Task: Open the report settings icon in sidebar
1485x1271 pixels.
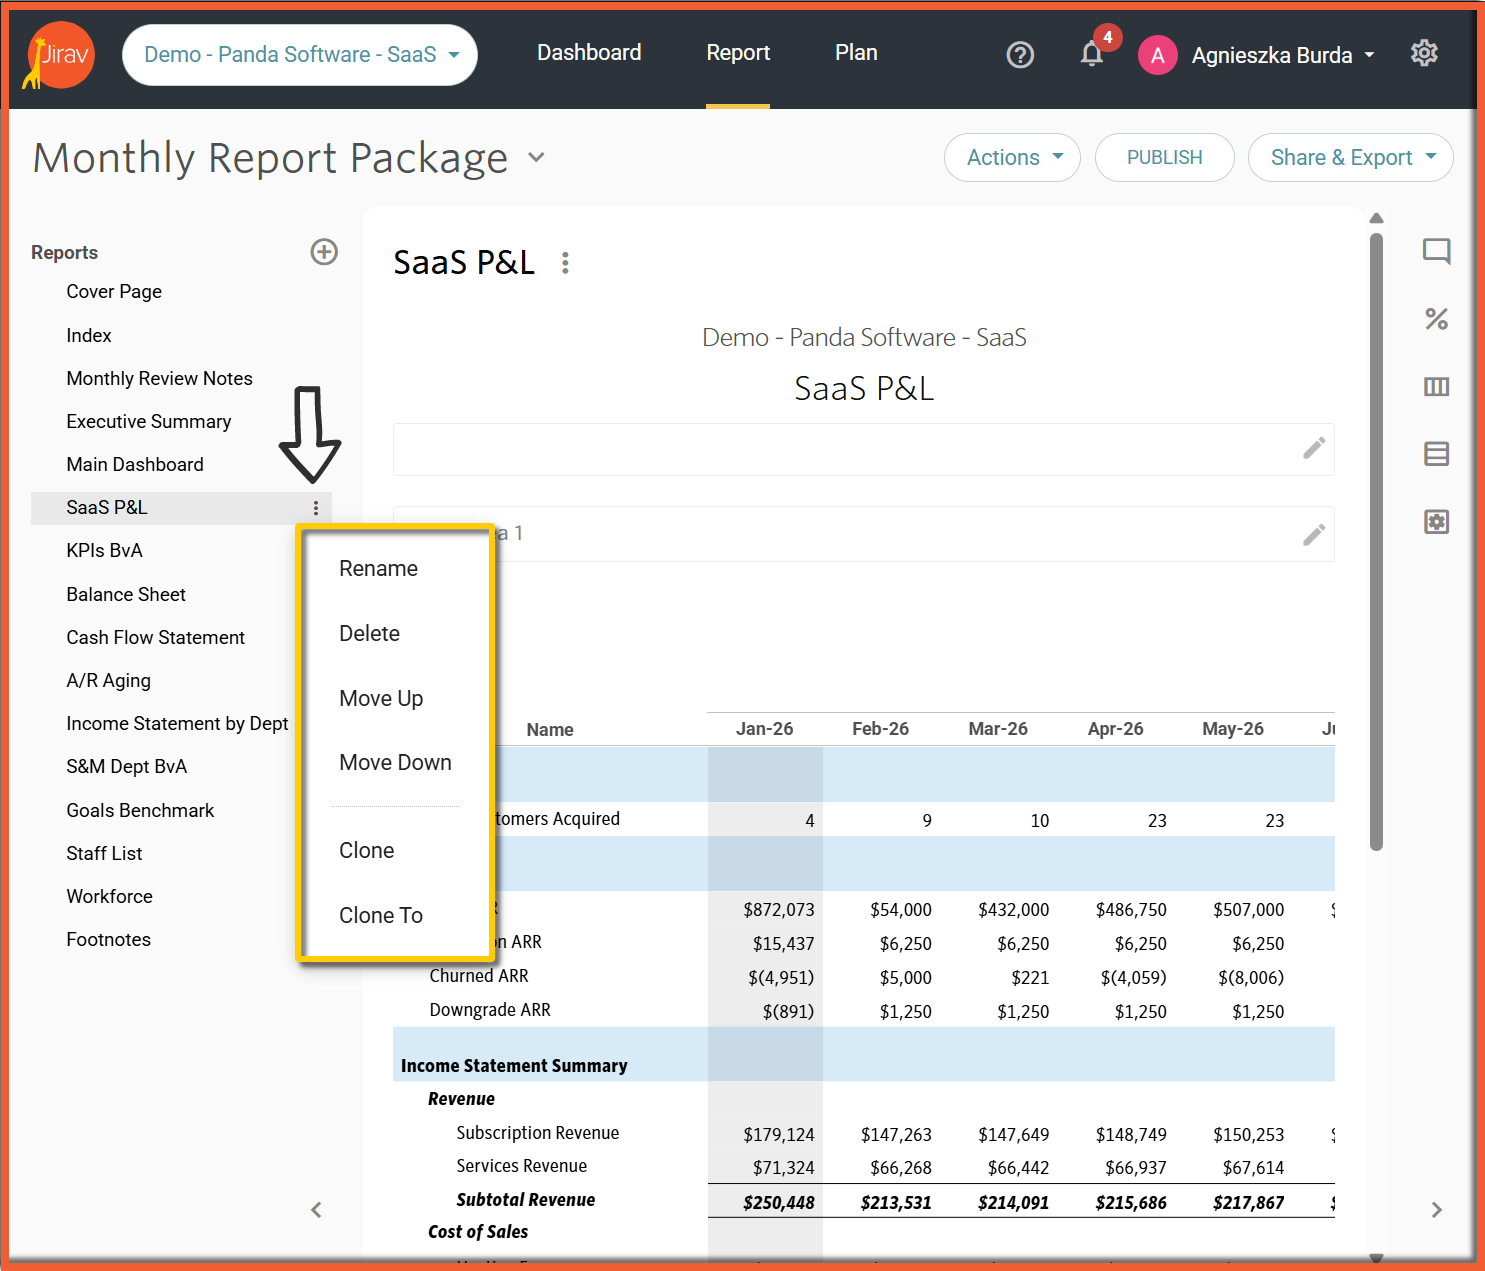Action: (1436, 522)
